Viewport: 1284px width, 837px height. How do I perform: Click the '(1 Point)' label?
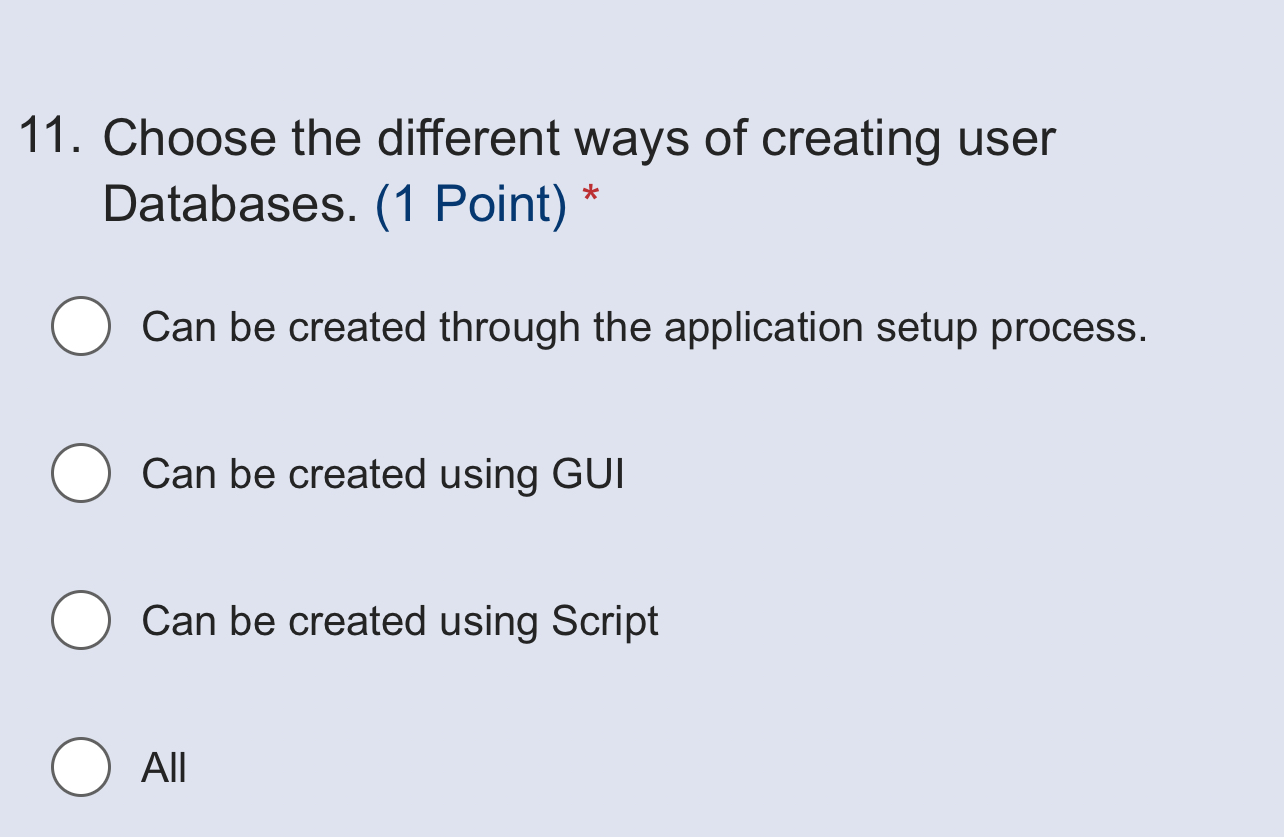tap(470, 204)
